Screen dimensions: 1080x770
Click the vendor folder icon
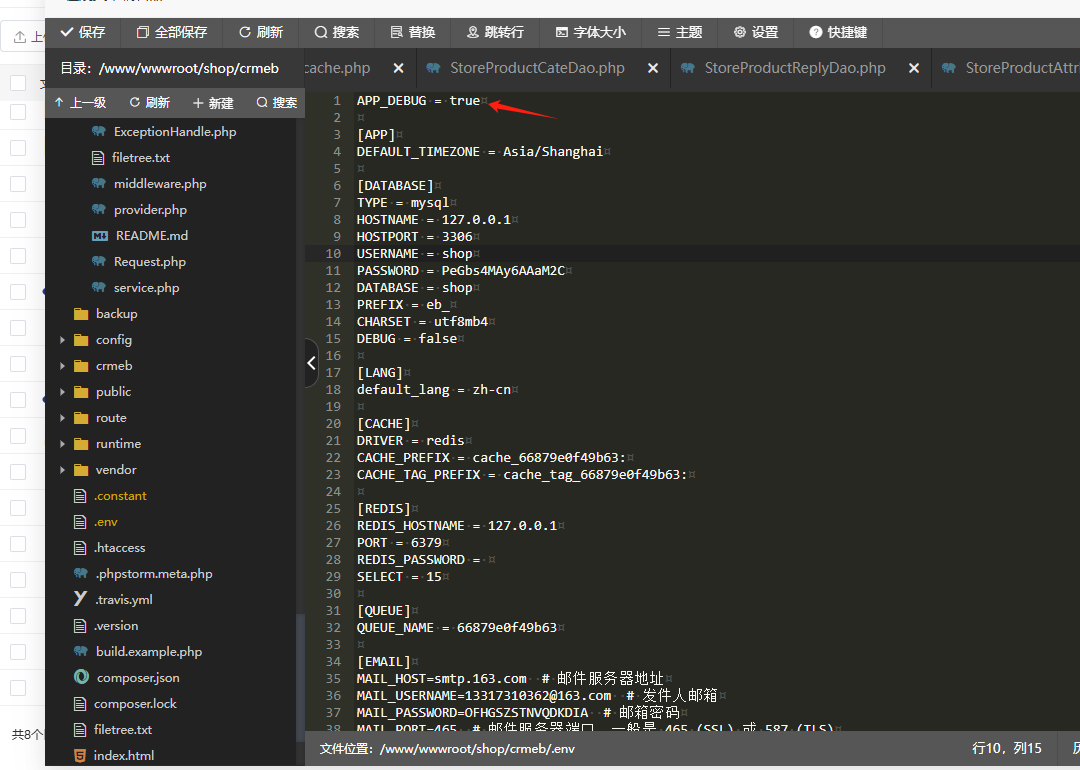pos(81,470)
